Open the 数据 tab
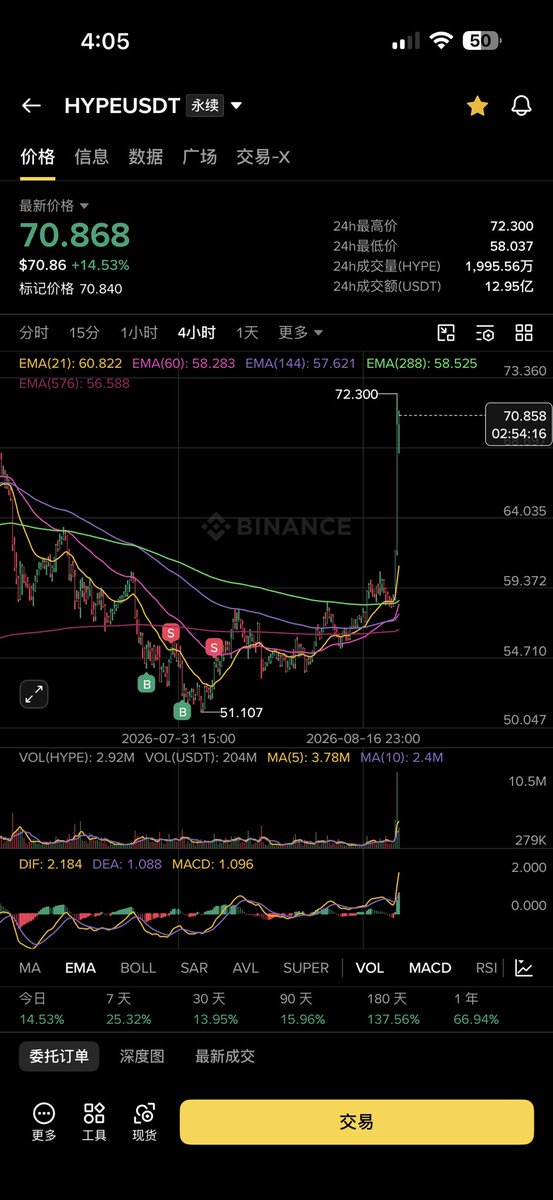The height and width of the screenshot is (1200, 553). point(146,157)
